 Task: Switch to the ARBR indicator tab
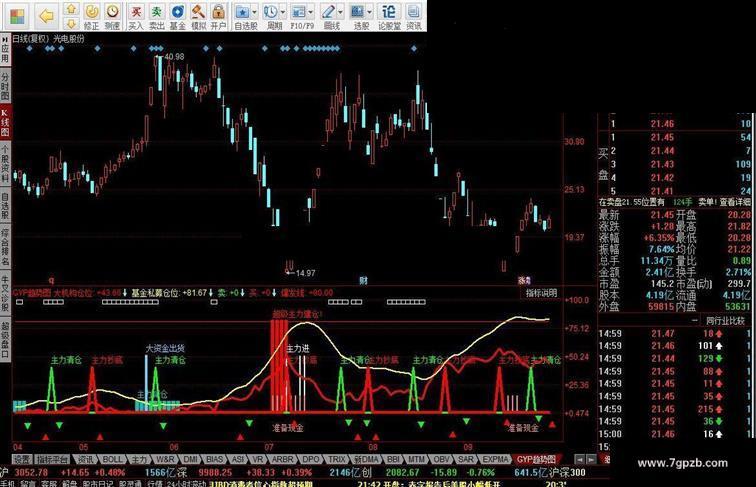pyautogui.click(x=283, y=460)
